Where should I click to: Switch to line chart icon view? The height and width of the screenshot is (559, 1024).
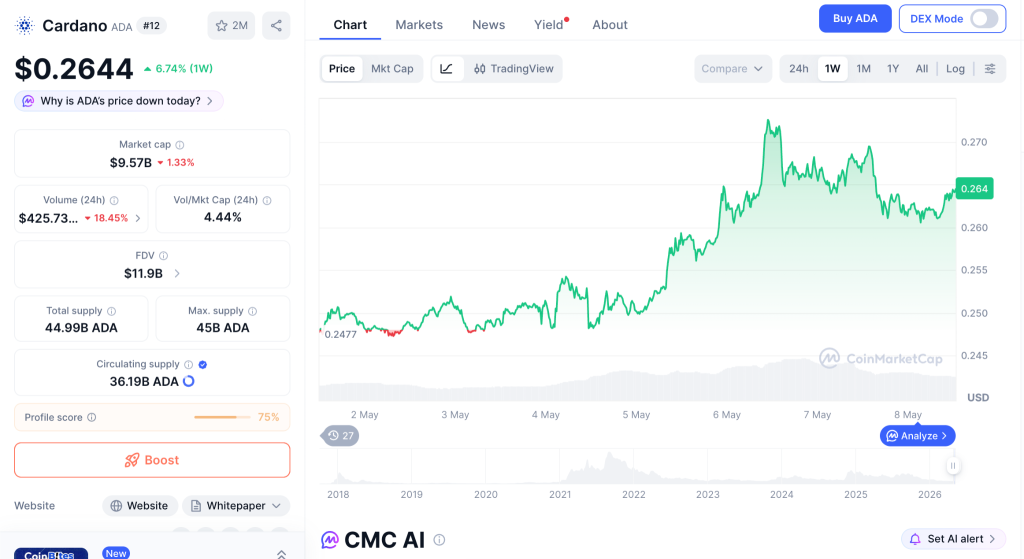(x=447, y=69)
